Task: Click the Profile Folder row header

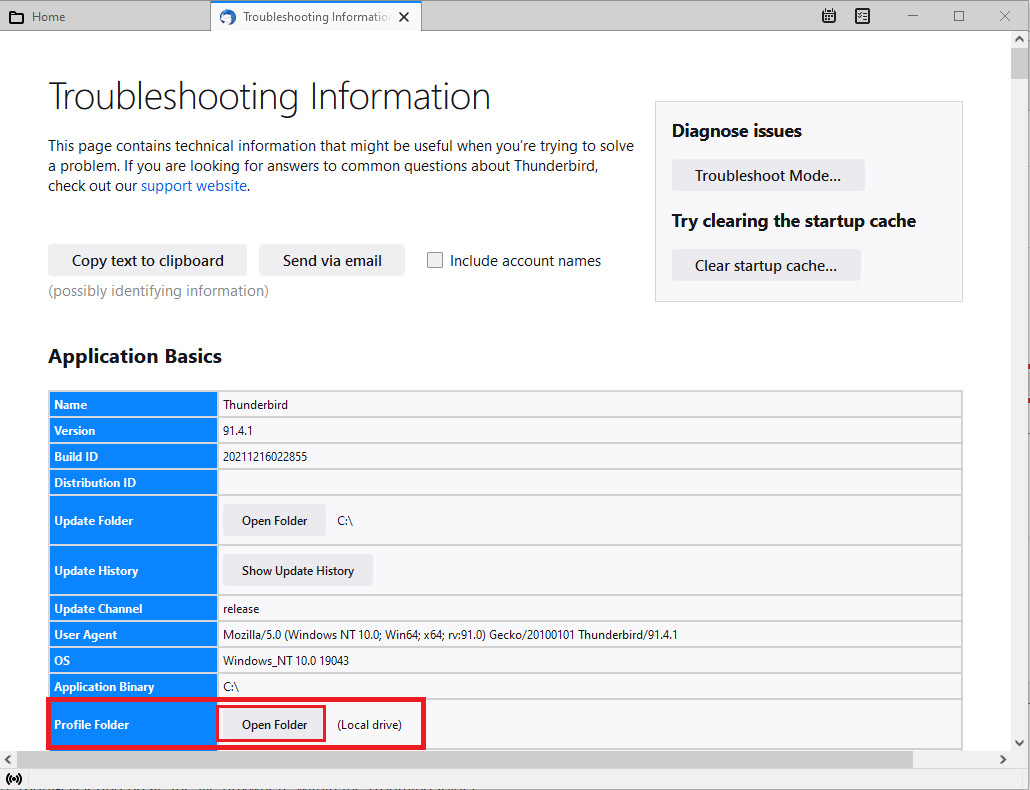Action: tap(133, 724)
